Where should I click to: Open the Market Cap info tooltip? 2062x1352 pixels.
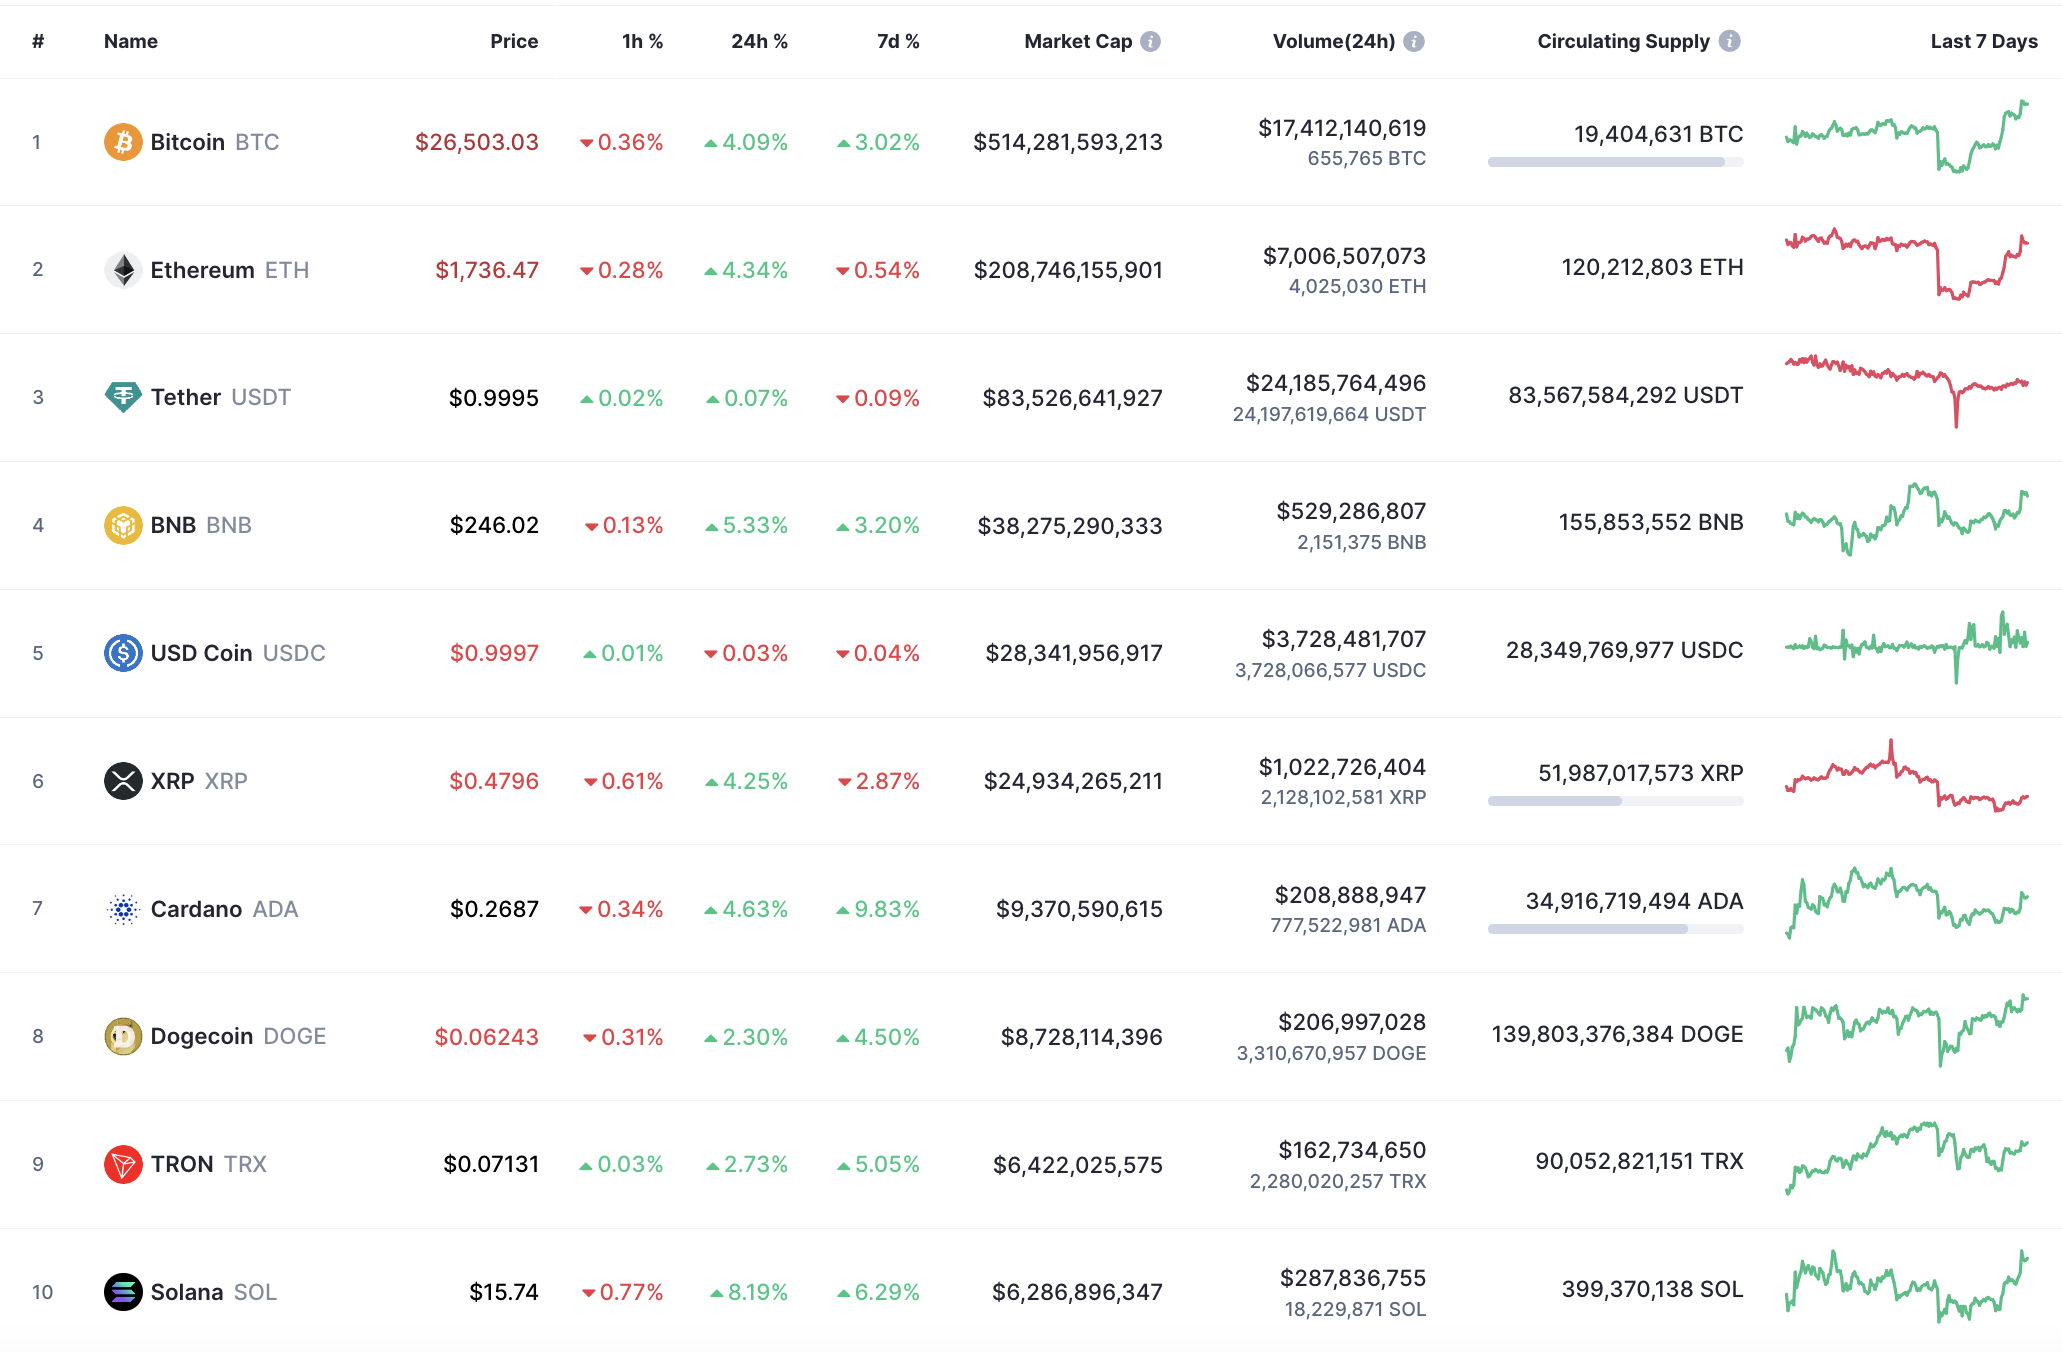pos(1151,41)
